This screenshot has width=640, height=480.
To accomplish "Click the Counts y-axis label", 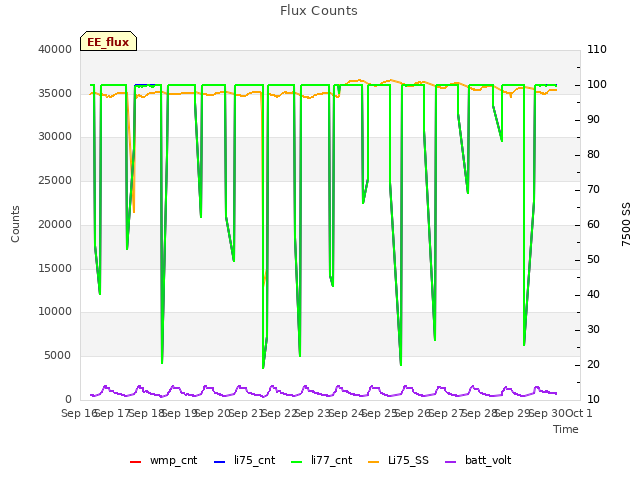I will [x=15, y=224].
